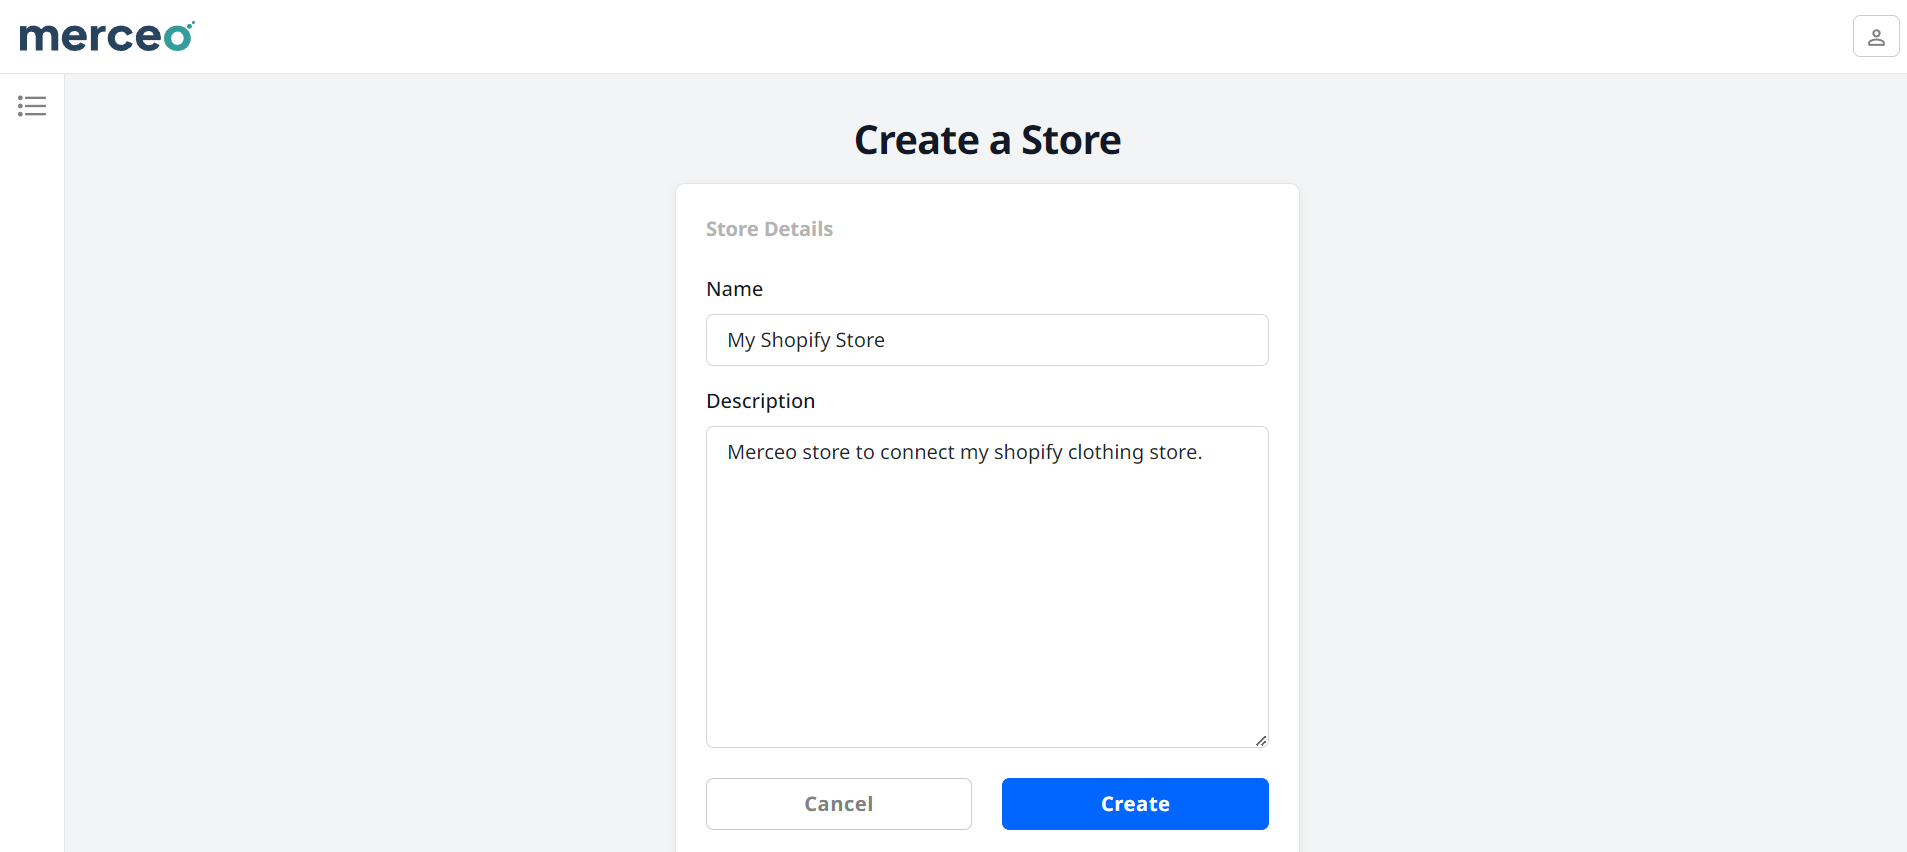Focus the store Name input field
This screenshot has width=1907, height=852.
pos(987,340)
